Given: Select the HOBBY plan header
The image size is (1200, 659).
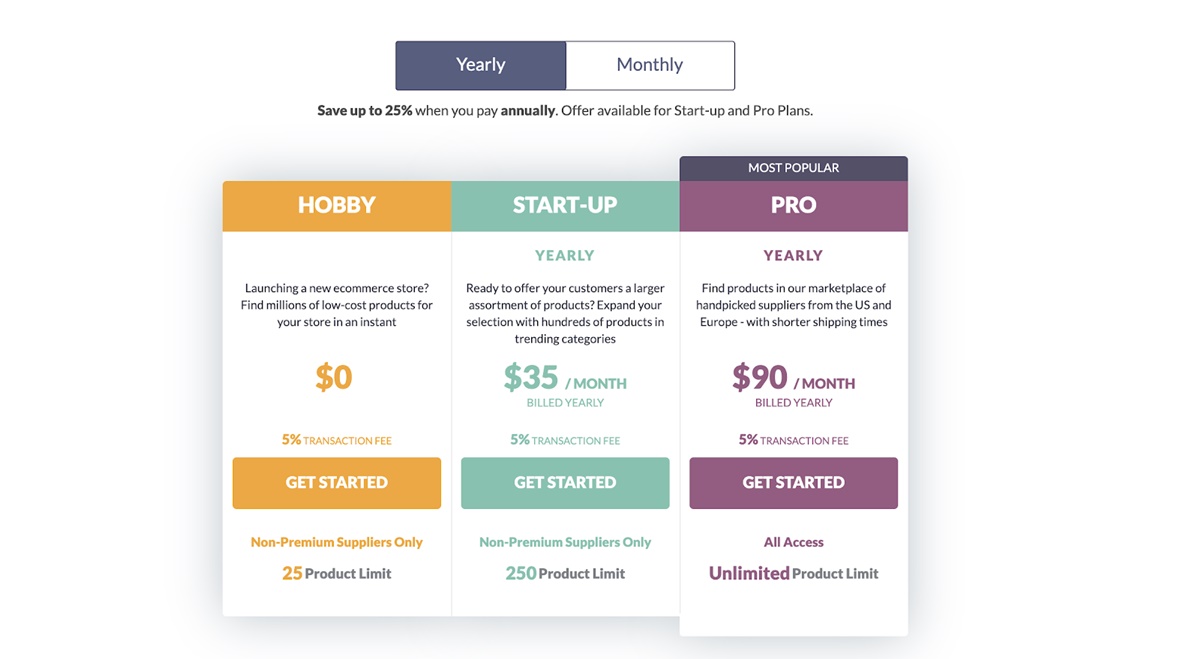Looking at the screenshot, I should coord(337,206).
